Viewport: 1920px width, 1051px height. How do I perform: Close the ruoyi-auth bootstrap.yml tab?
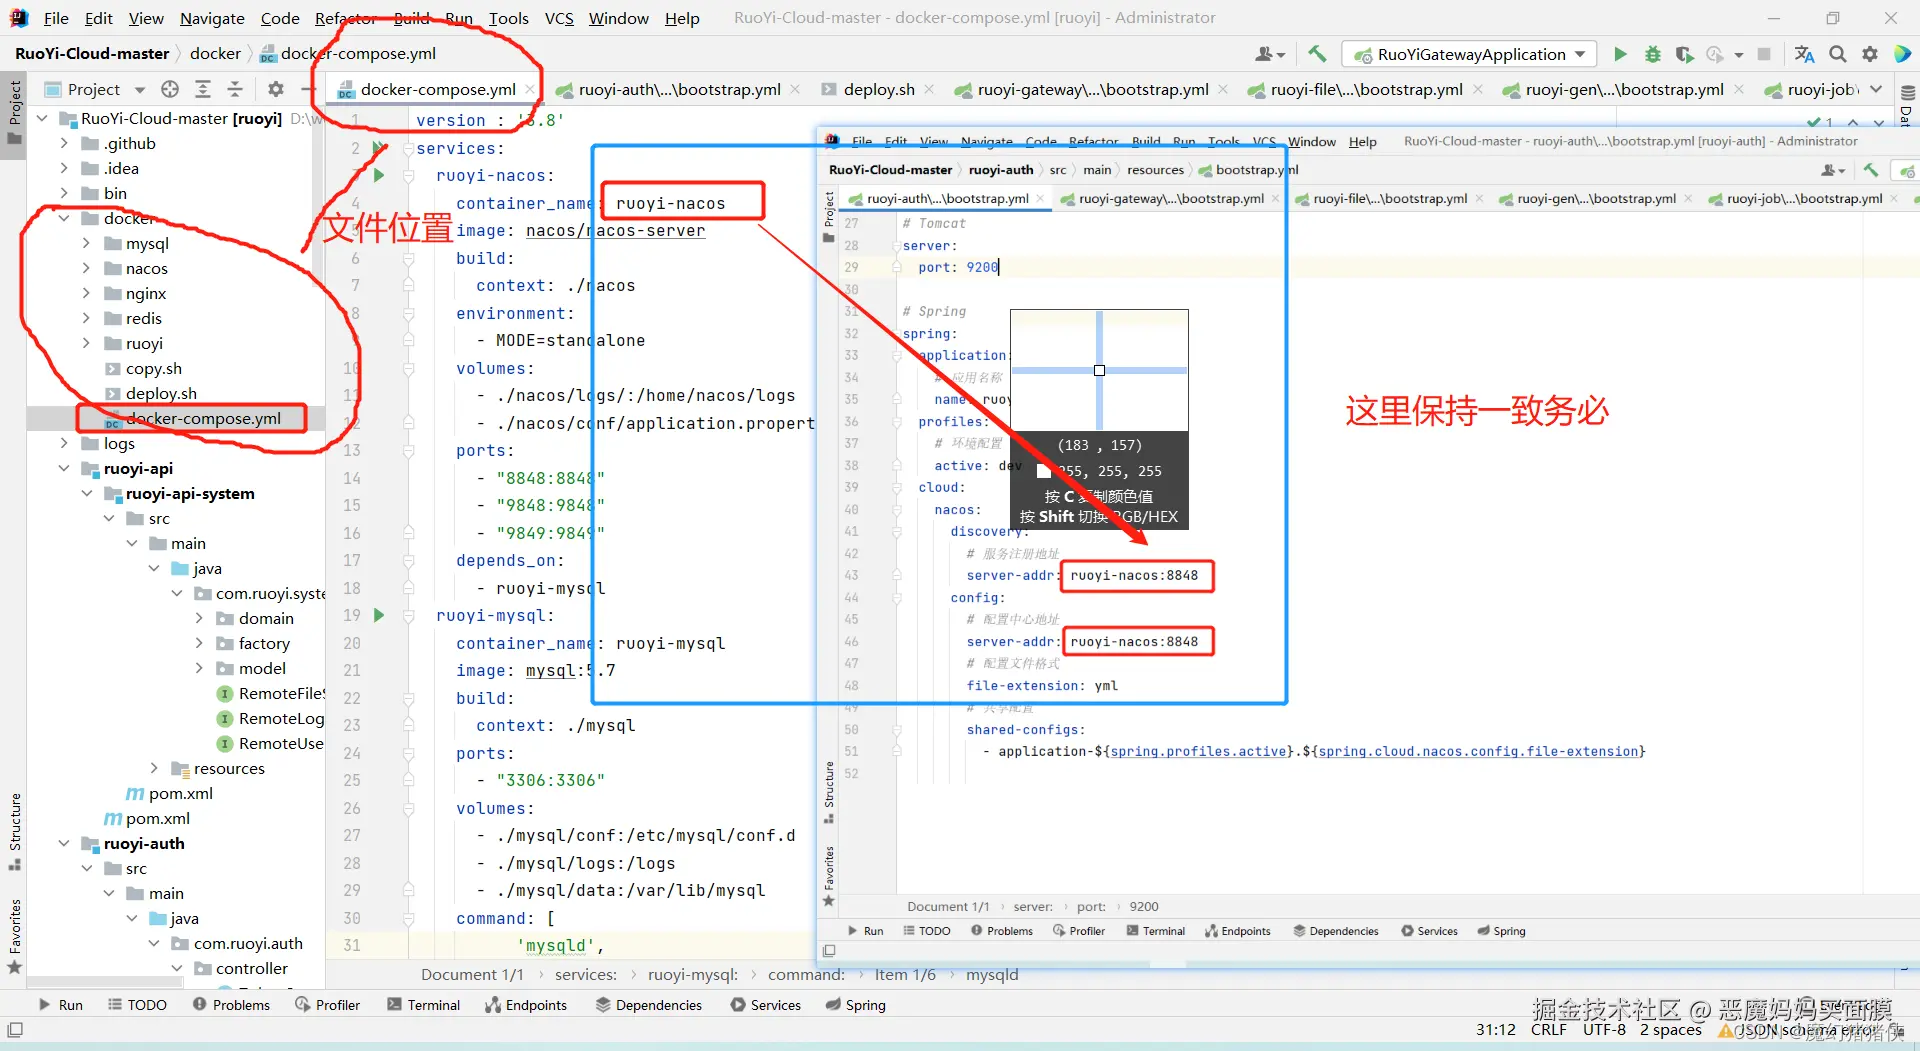click(x=795, y=89)
